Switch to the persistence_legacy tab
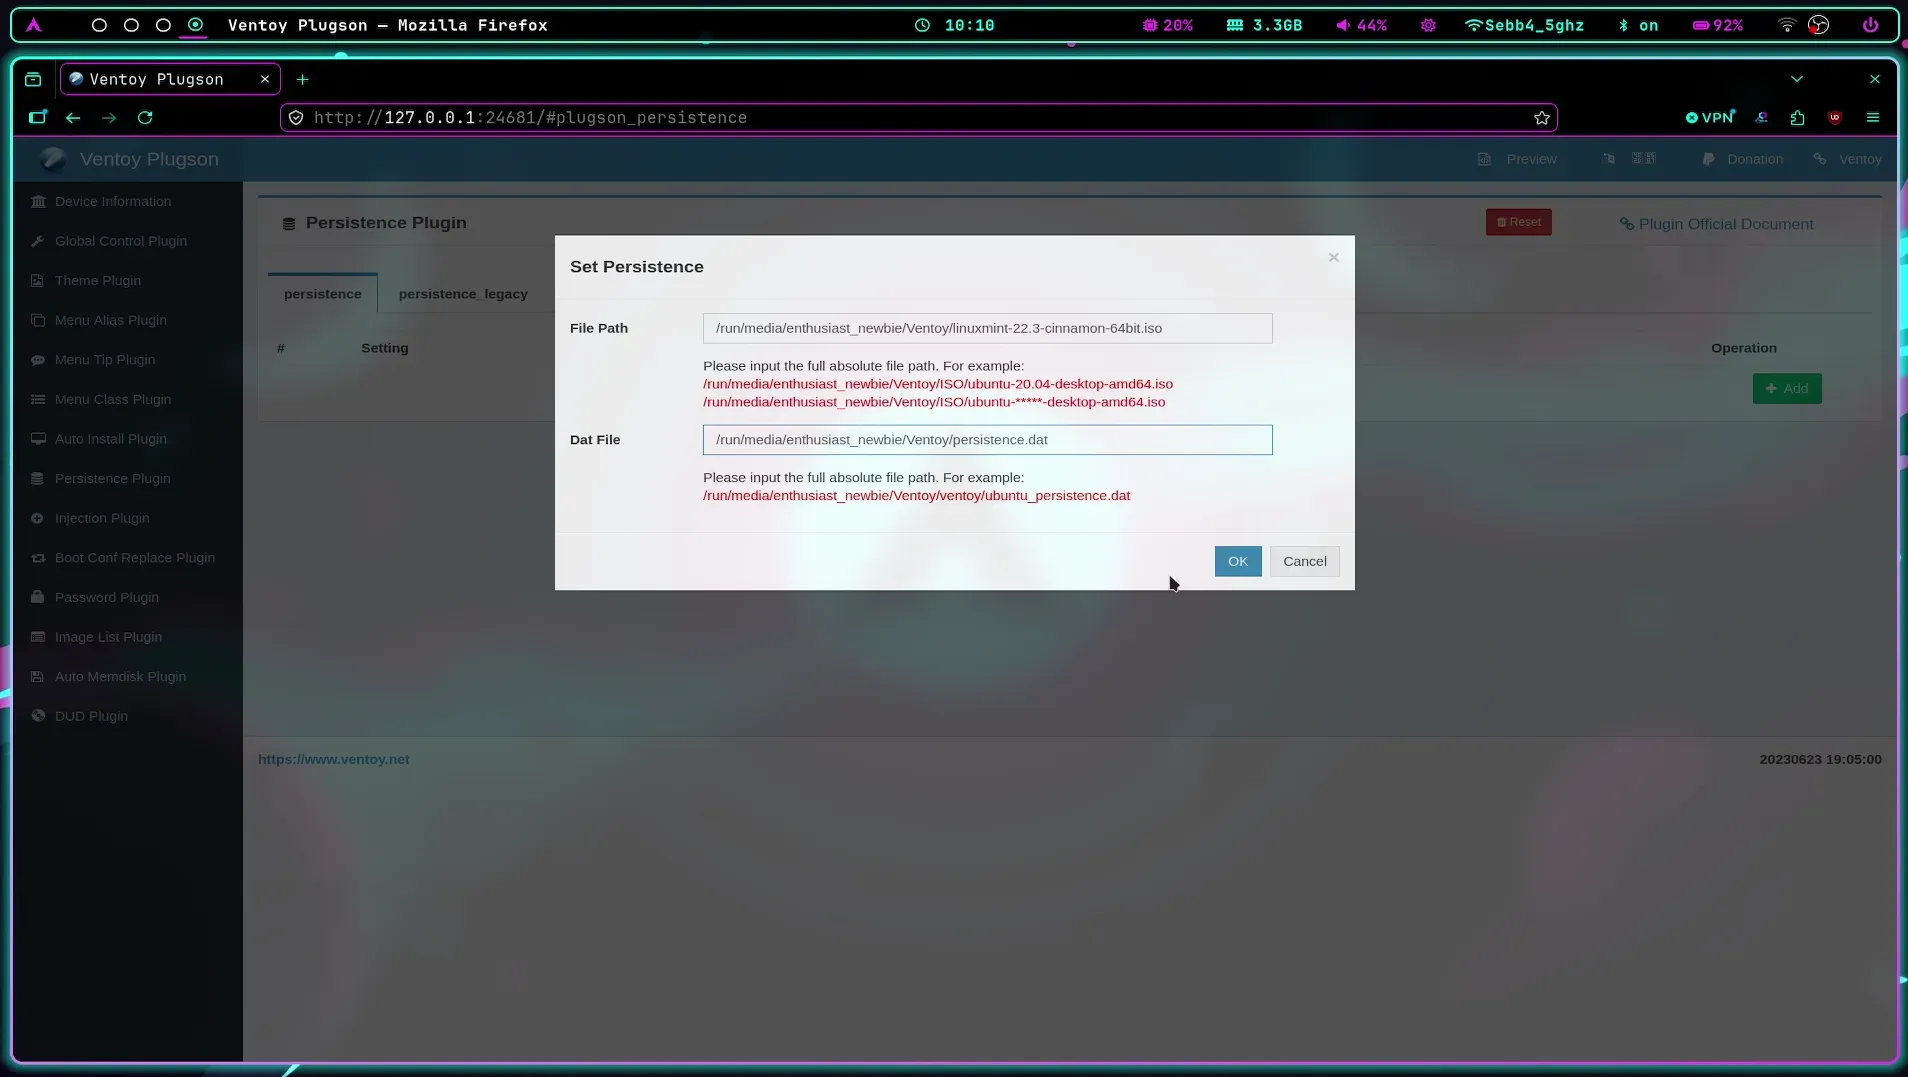 pos(463,294)
